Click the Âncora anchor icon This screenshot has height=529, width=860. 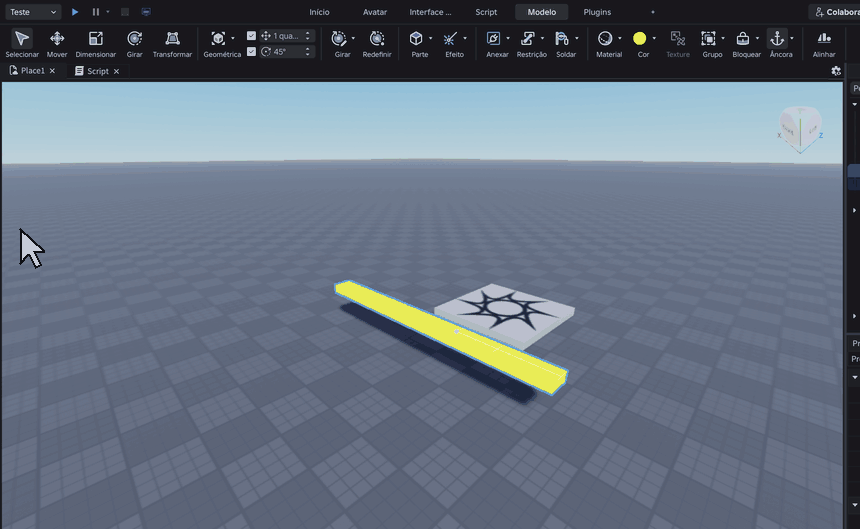(x=777, y=38)
